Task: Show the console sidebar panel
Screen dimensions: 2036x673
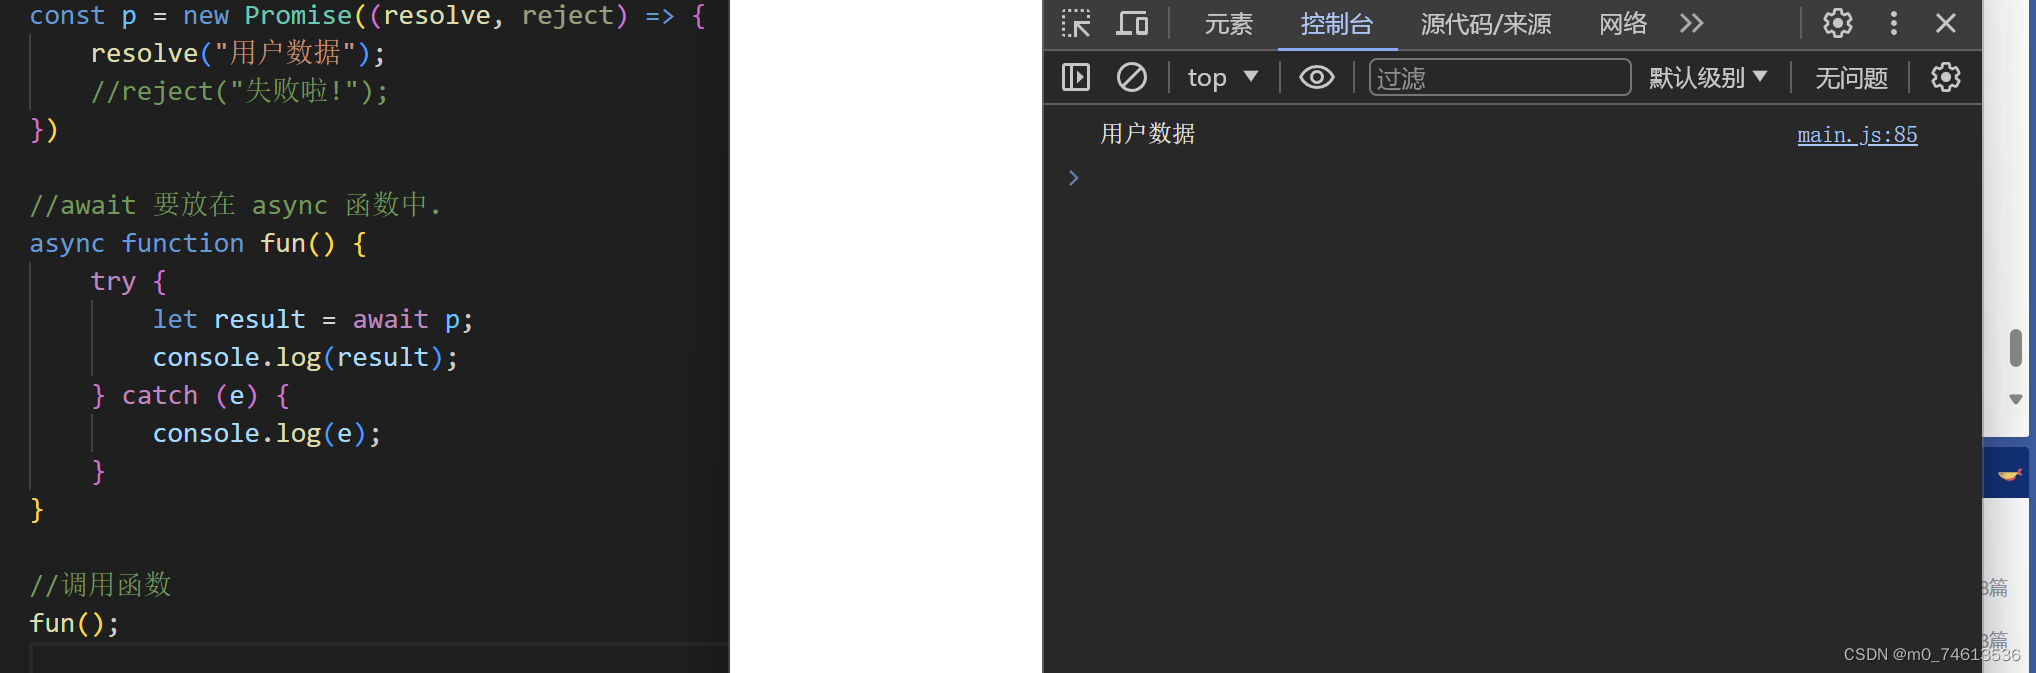Action: (x=1076, y=77)
